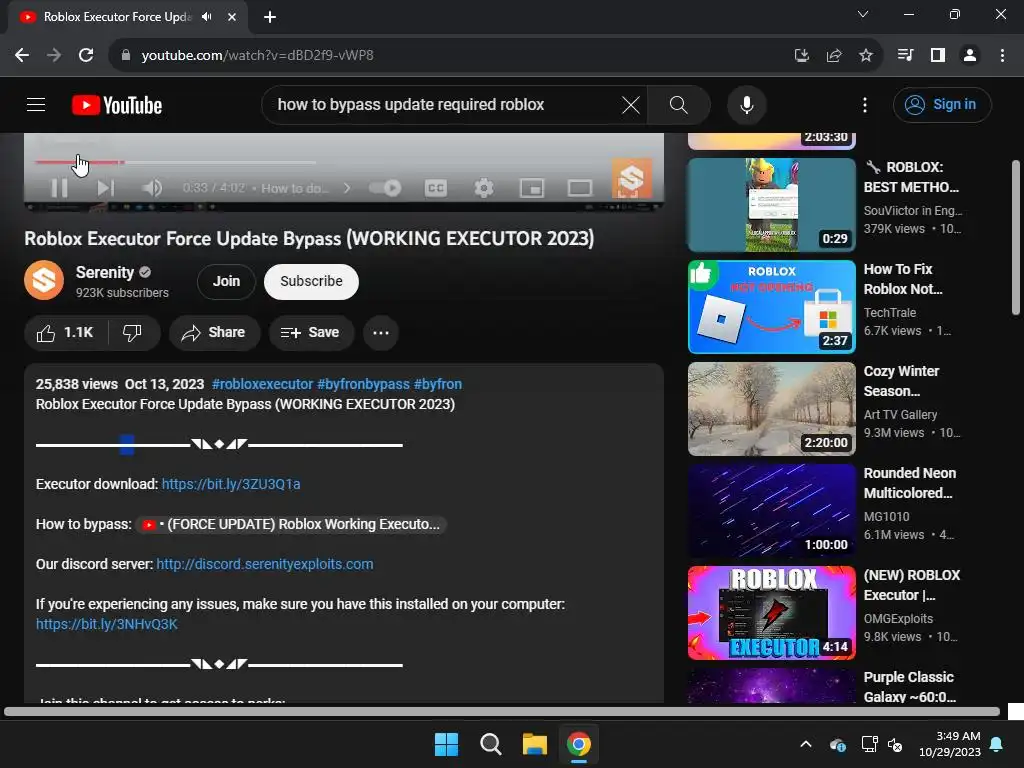Pause the video with the pause button
1024x768 pixels.
[59, 188]
